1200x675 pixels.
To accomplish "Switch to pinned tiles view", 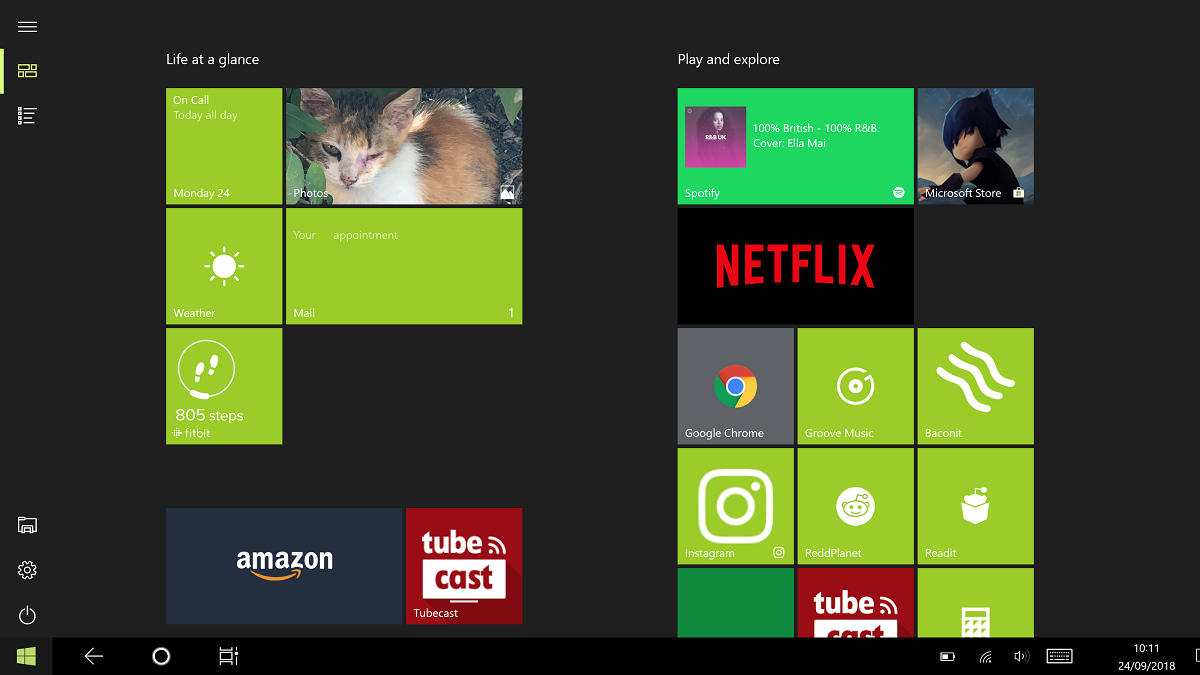I will pyautogui.click(x=27, y=71).
